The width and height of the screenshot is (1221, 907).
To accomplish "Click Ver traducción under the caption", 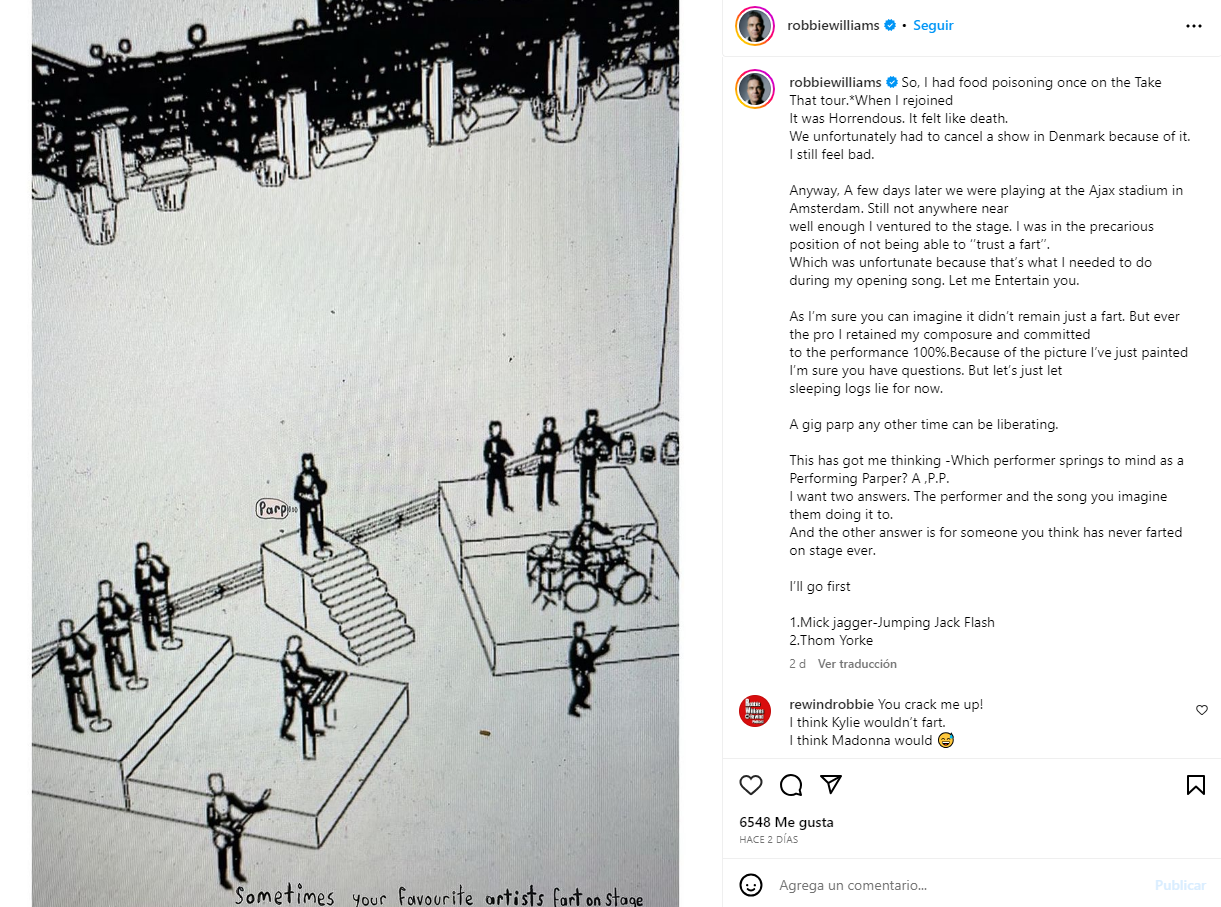I will pyautogui.click(x=857, y=664).
